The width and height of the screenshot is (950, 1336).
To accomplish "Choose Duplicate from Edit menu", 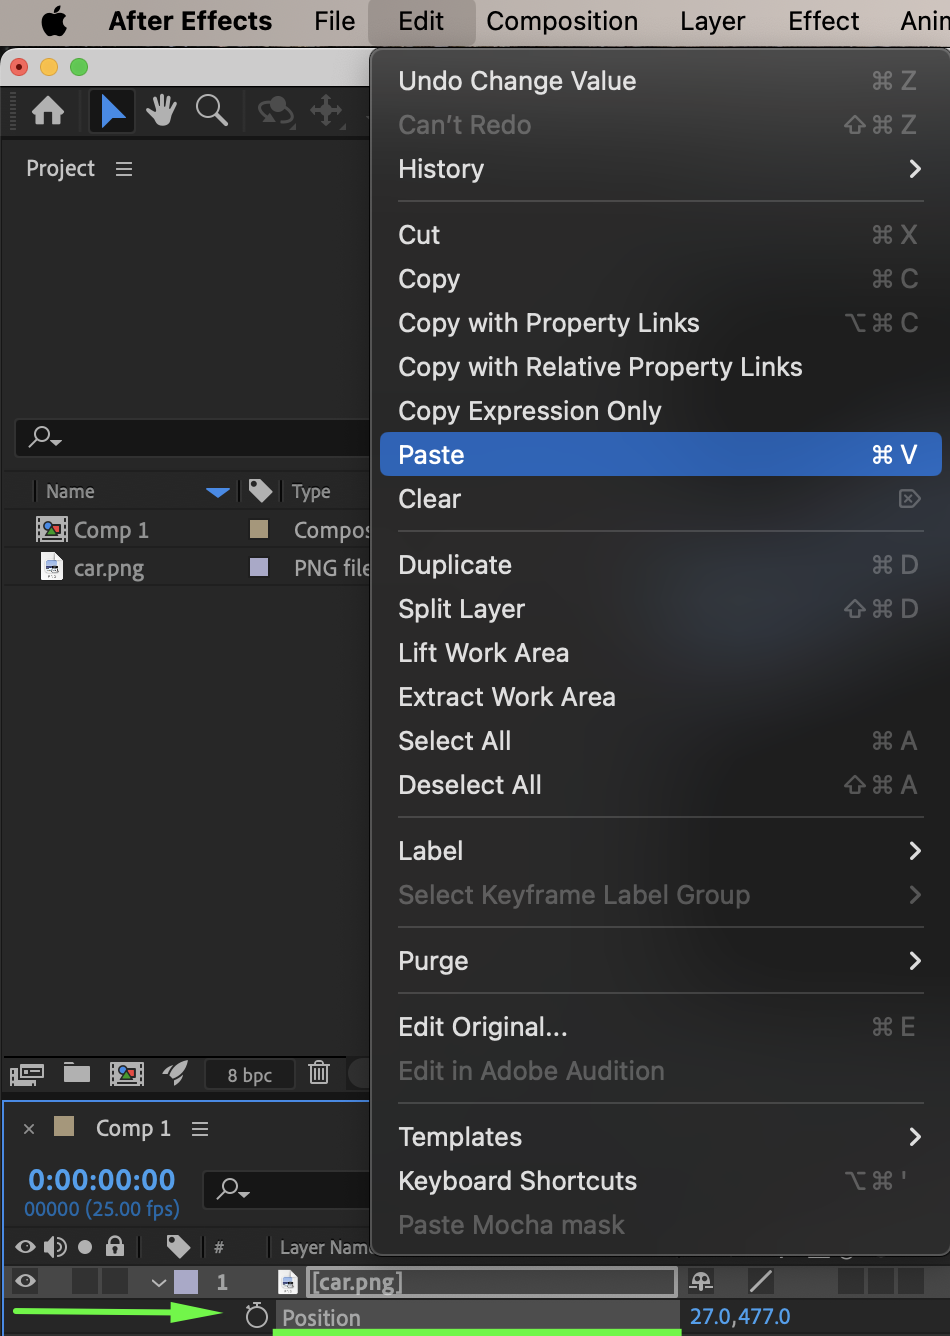I will [x=660, y=565].
